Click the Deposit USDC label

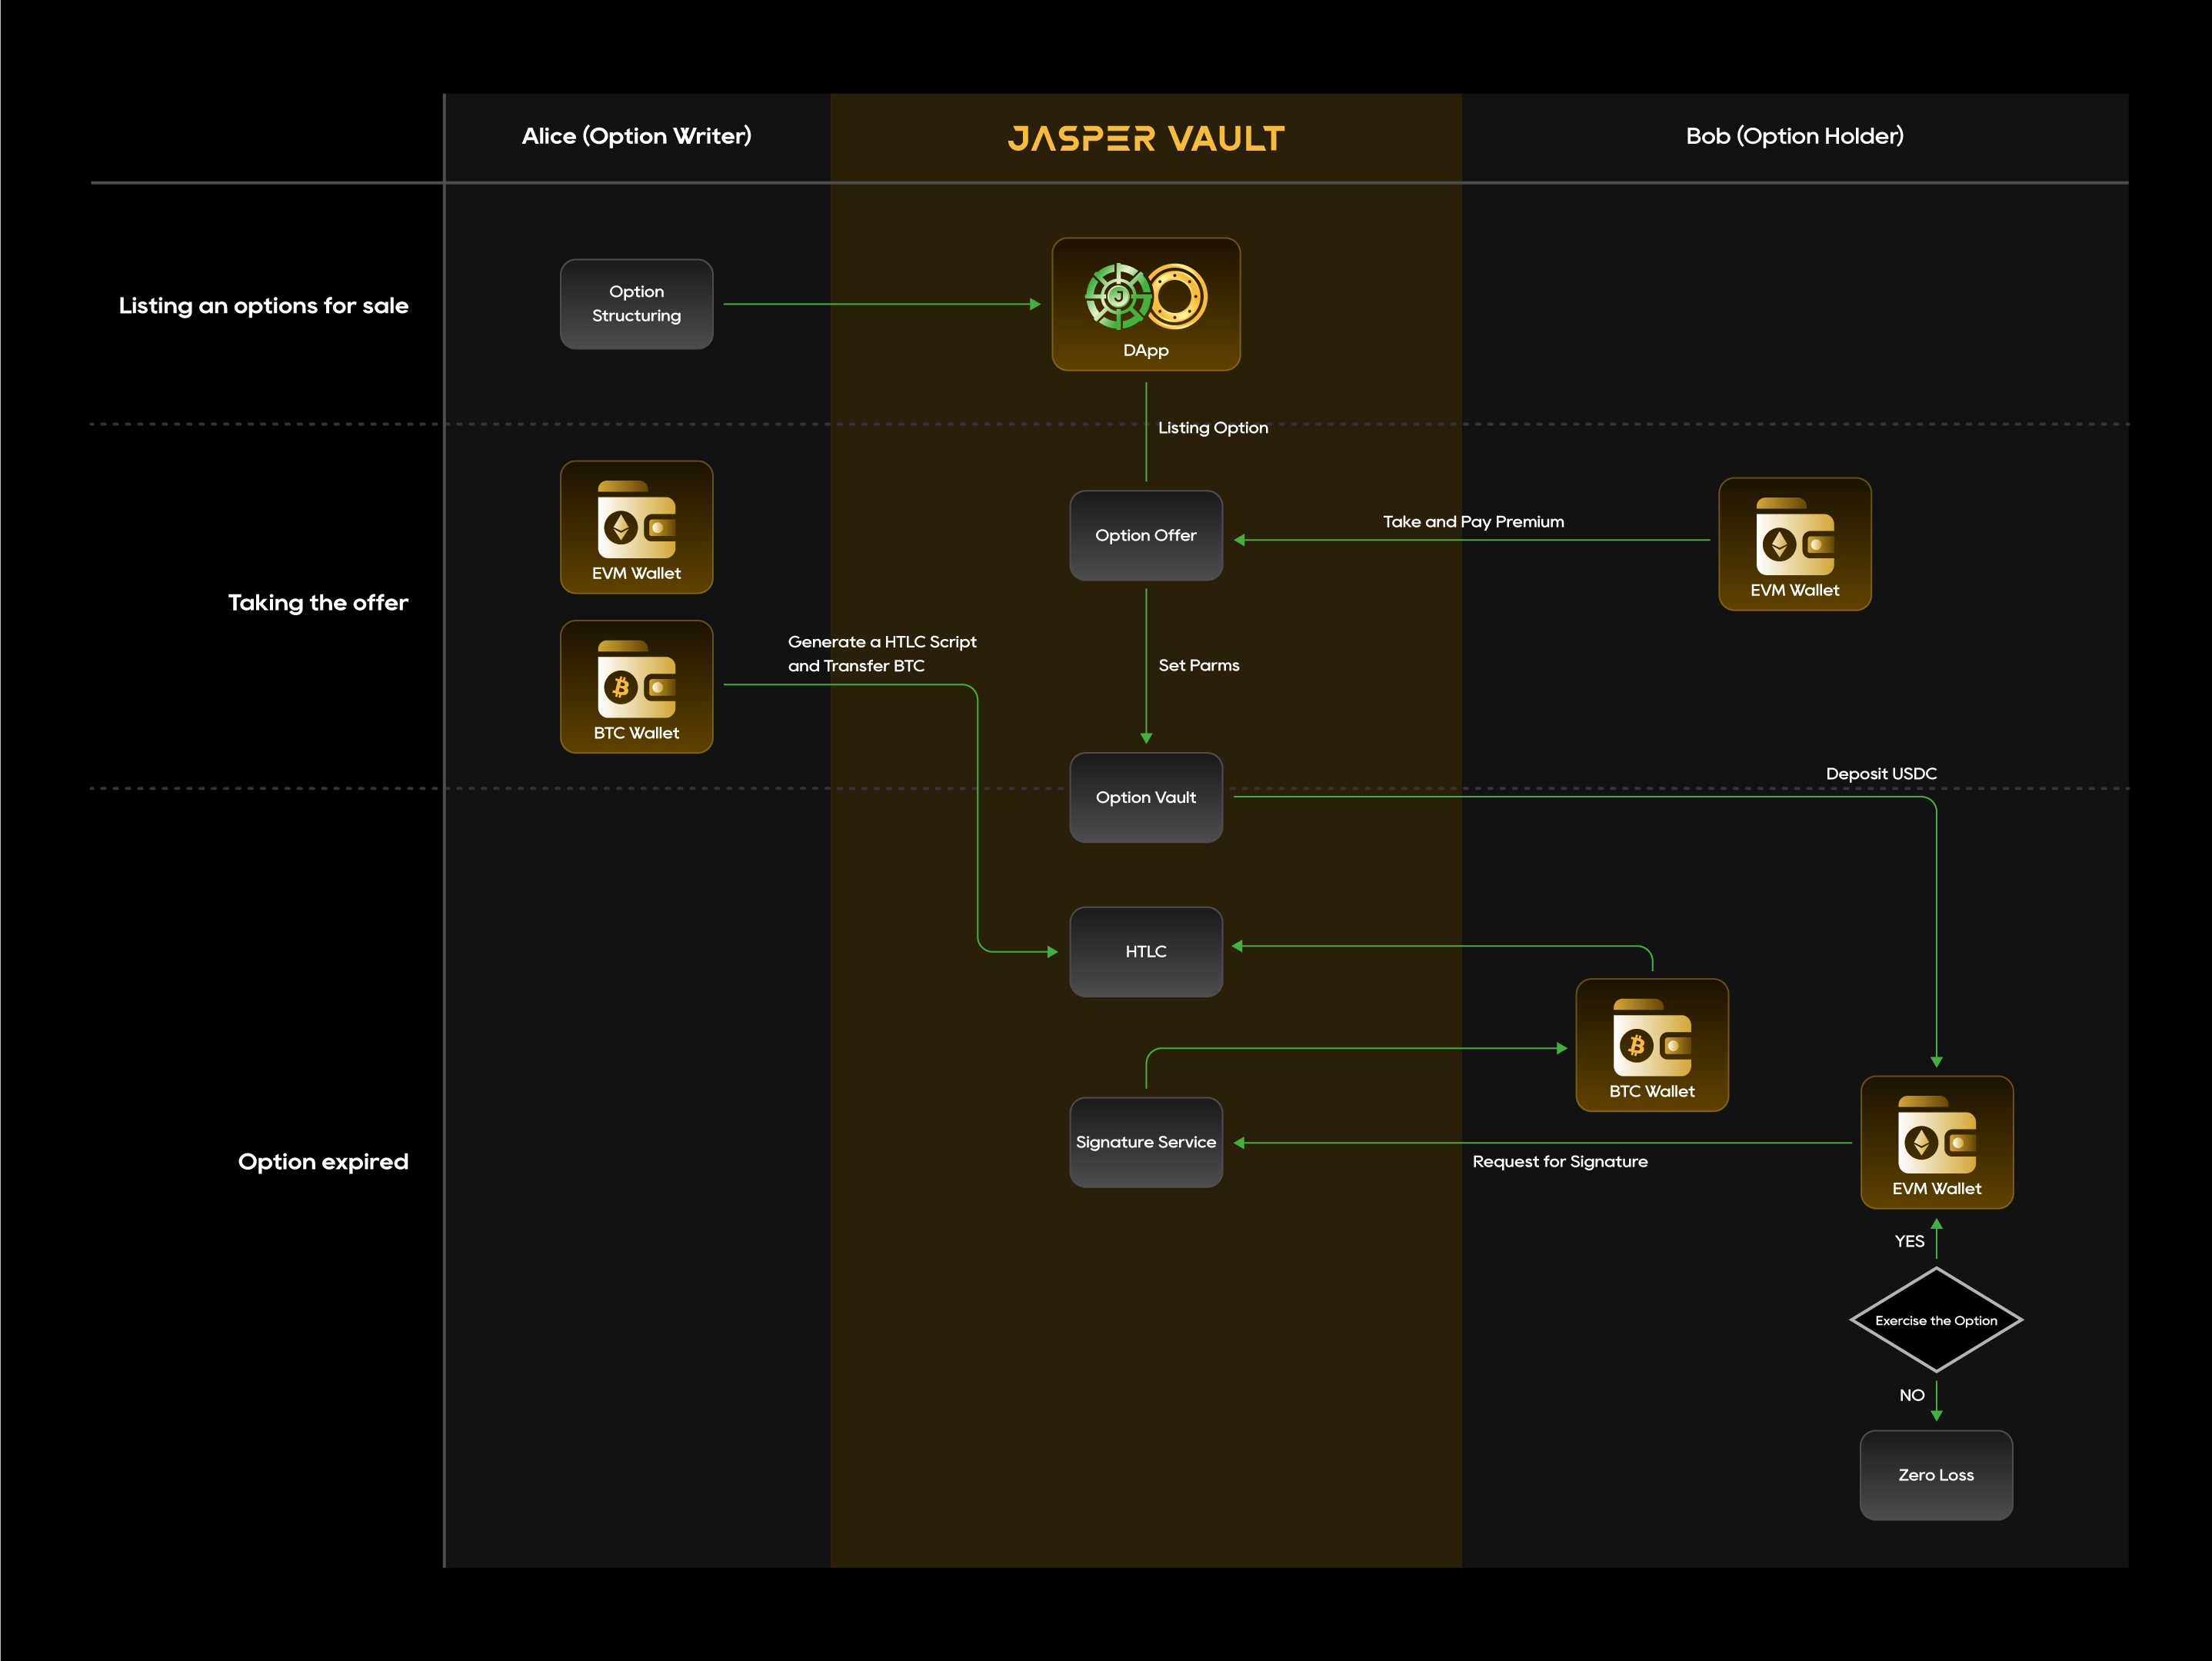(x=1880, y=773)
